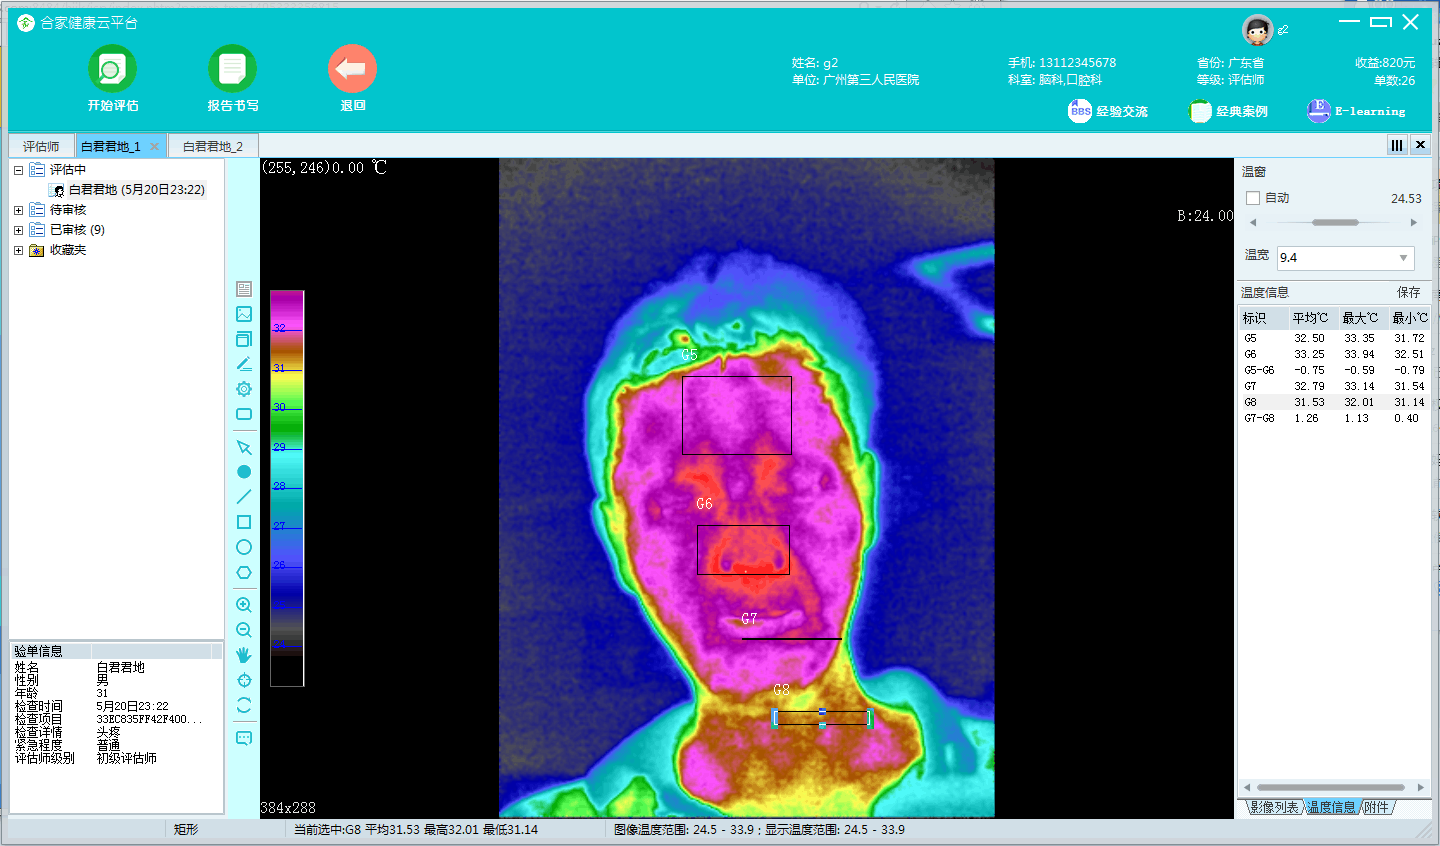Switch to the 白君君地_2 tab

coord(213,146)
